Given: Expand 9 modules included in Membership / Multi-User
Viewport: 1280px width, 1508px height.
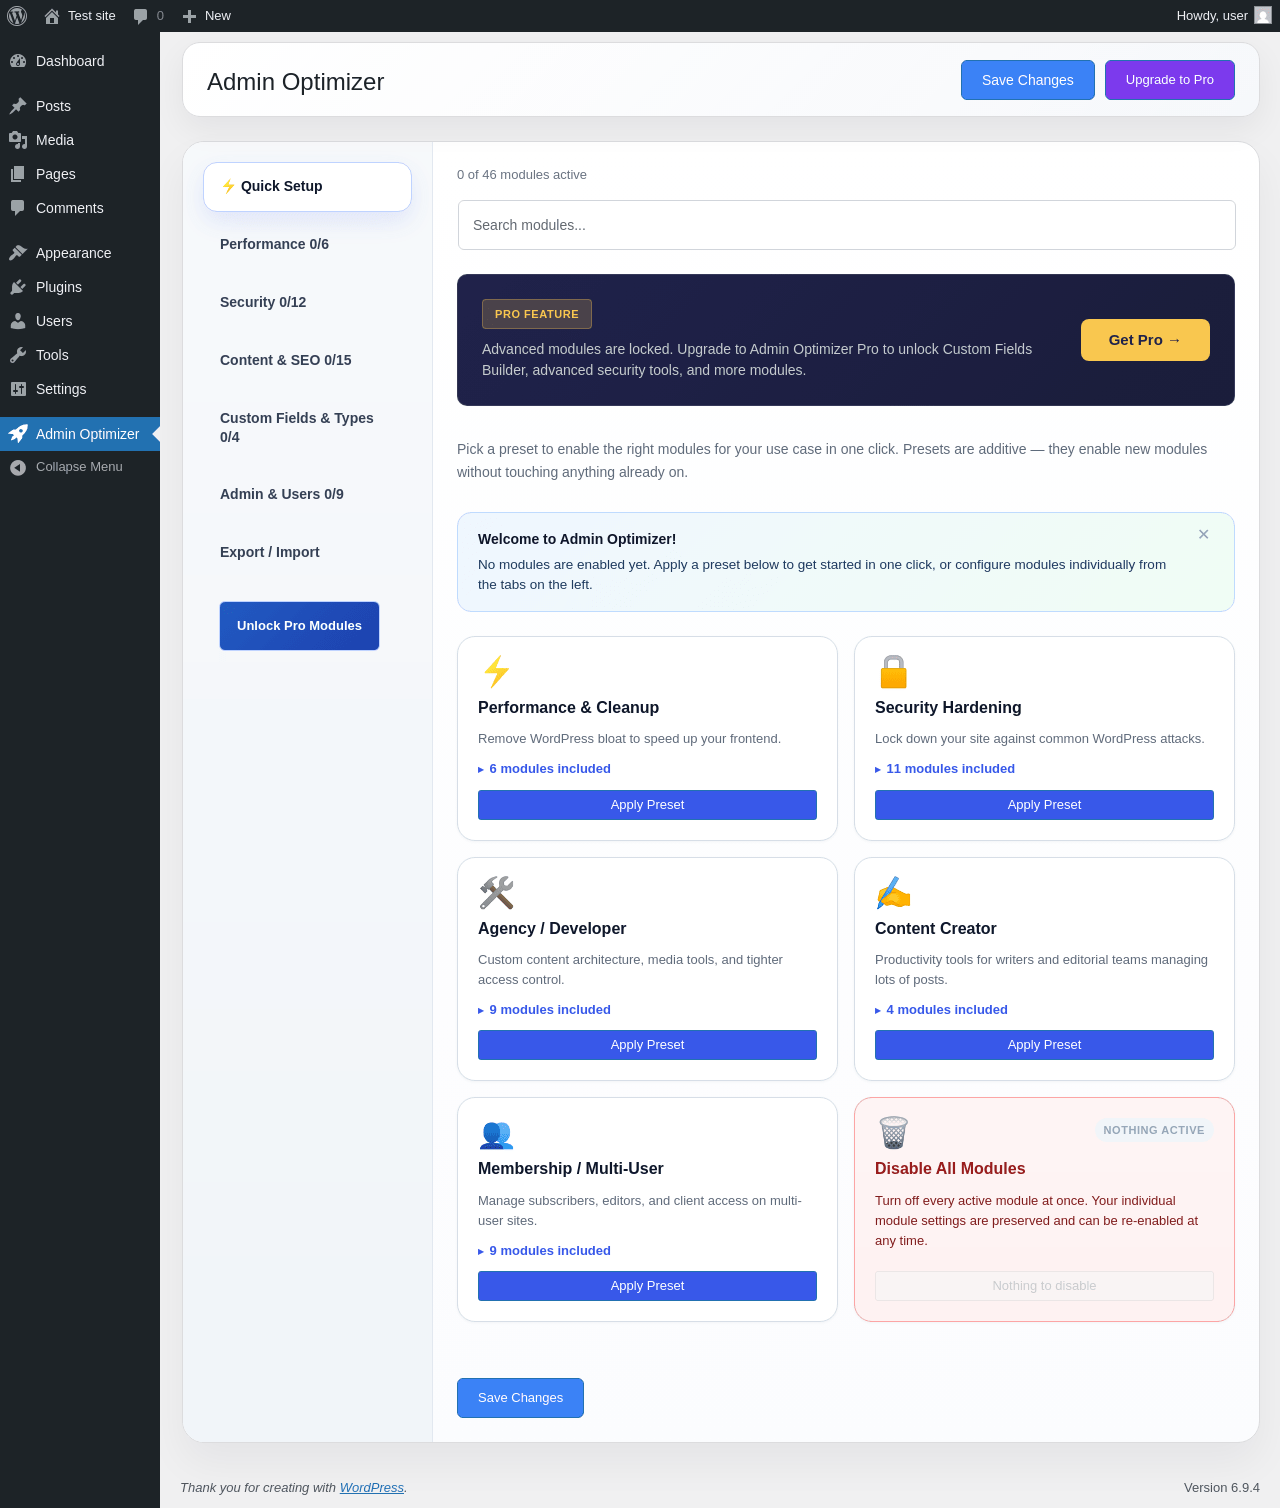Looking at the screenshot, I should coord(544,1251).
